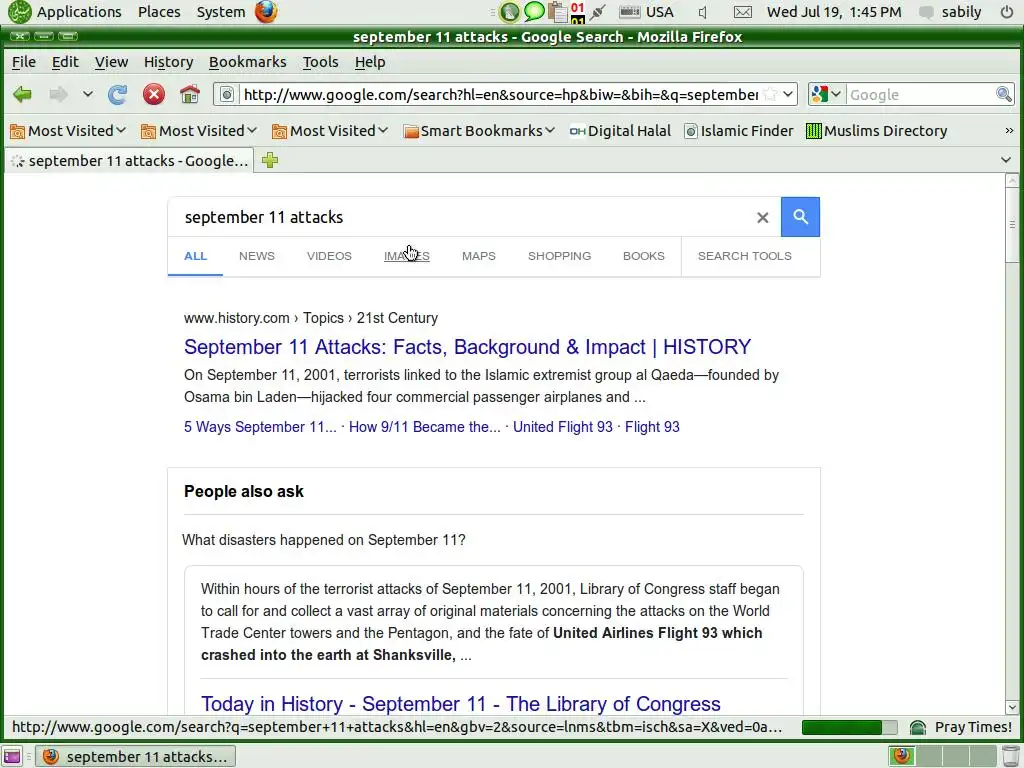Open first Most Visited bookmarks folder

(x=68, y=131)
